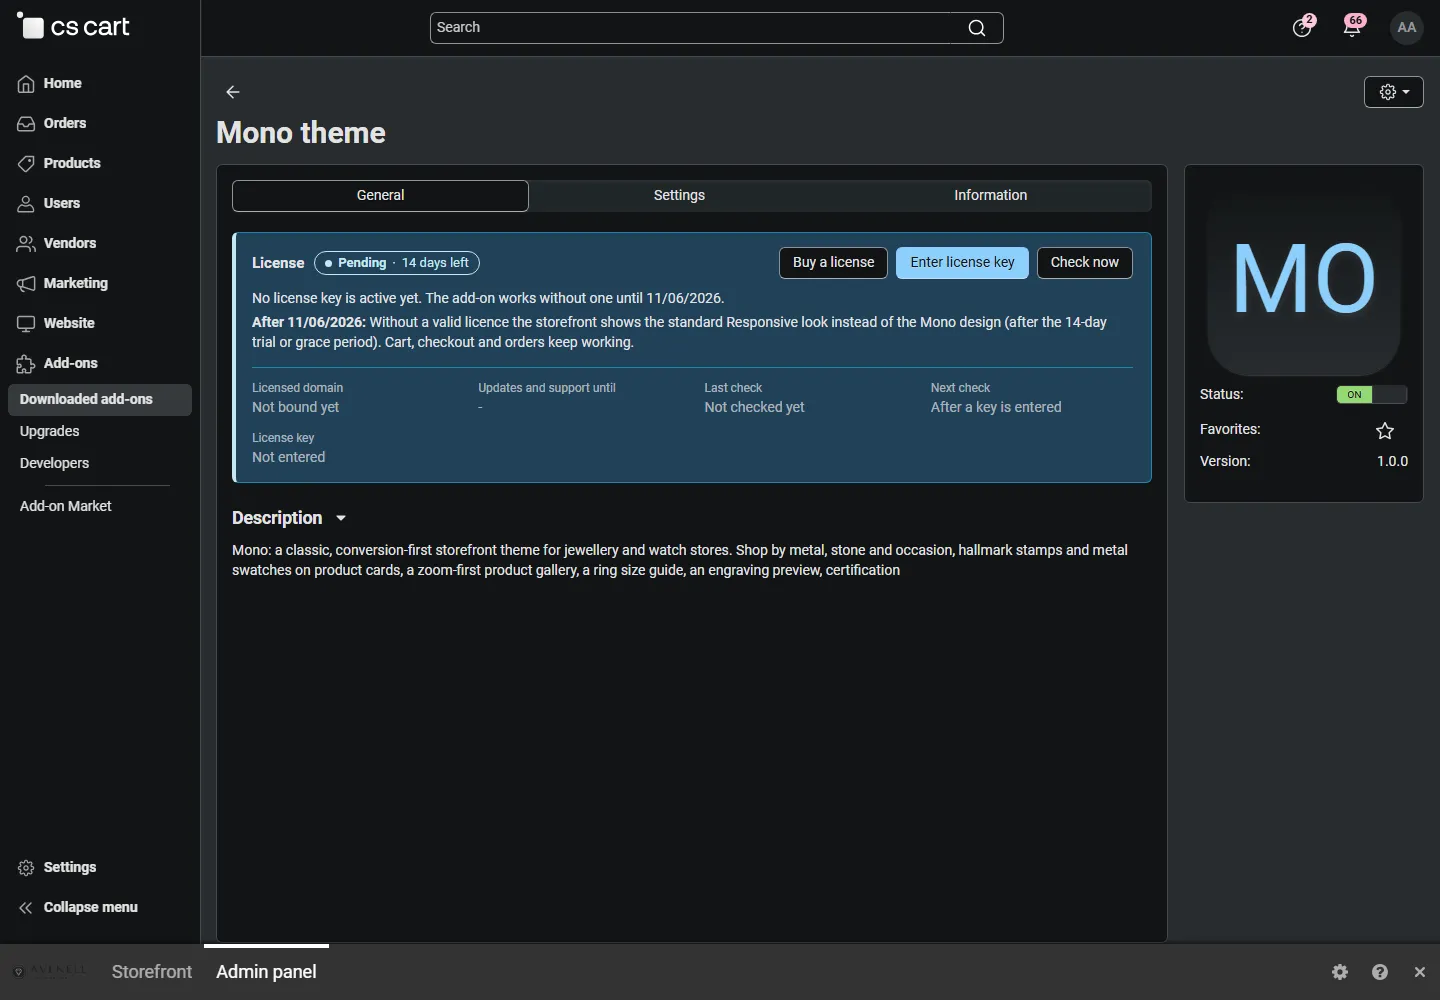Go to Products via its tag icon
This screenshot has height=1000, width=1440.
click(x=26, y=164)
